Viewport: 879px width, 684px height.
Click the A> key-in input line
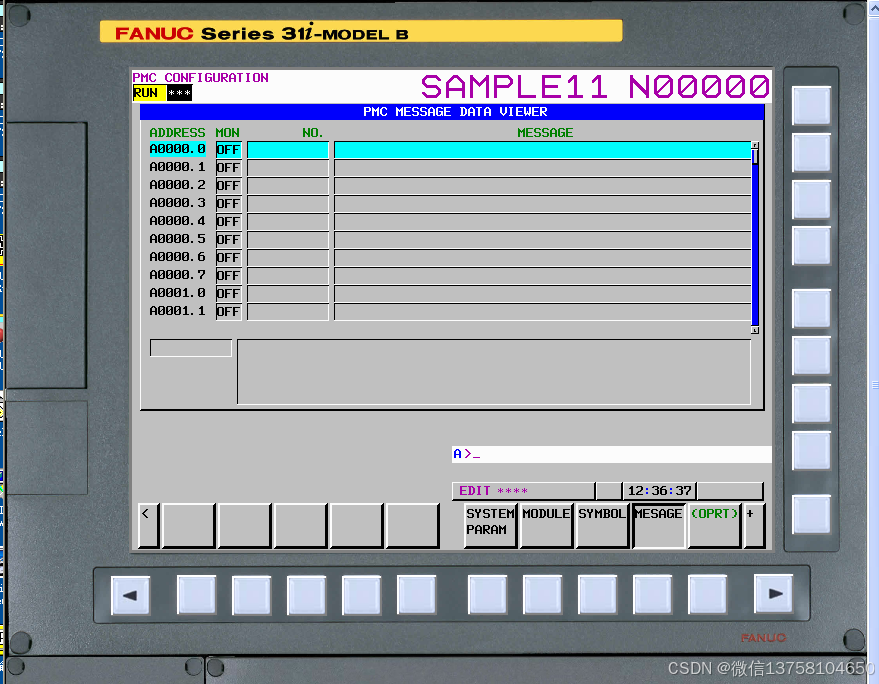pos(612,454)
